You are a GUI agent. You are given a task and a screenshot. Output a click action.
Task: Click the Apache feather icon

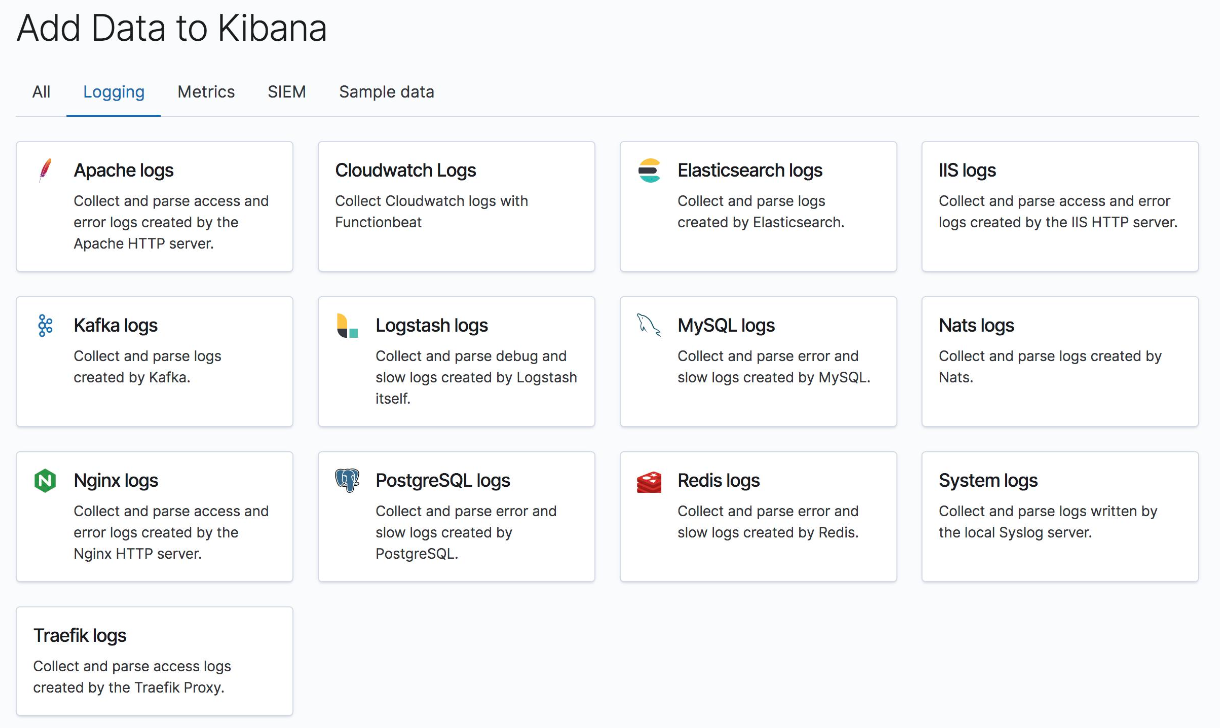pos(45,171)
